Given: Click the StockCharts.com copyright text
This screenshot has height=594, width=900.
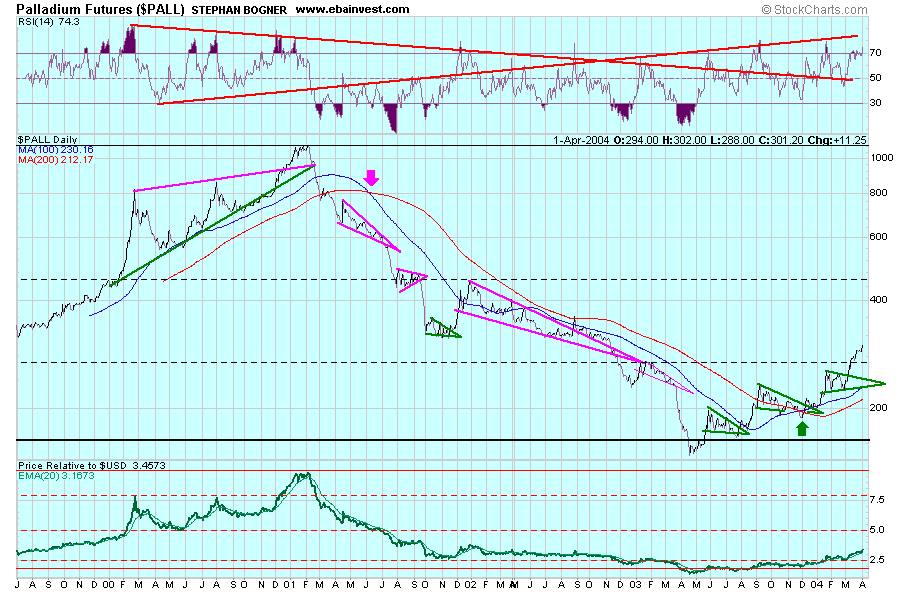Looking at the screenshot, I should (x=828, y=9).
